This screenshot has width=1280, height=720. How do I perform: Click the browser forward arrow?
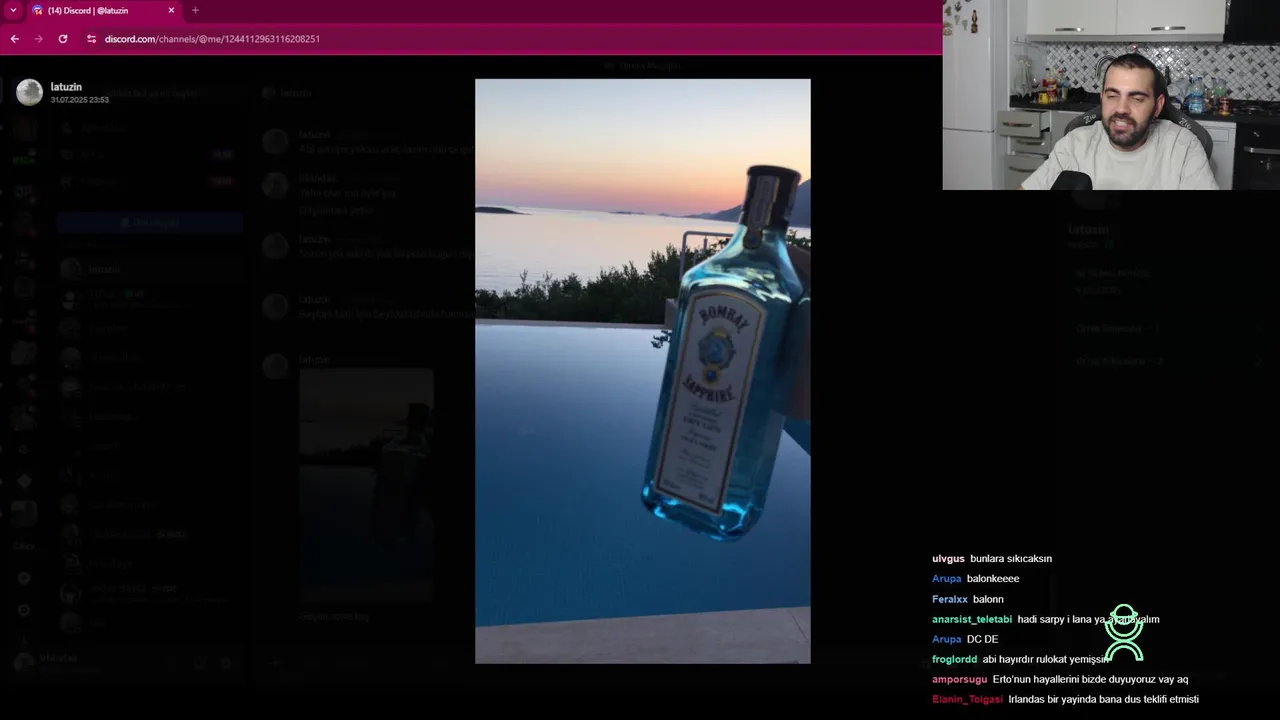tap(38, 39)
